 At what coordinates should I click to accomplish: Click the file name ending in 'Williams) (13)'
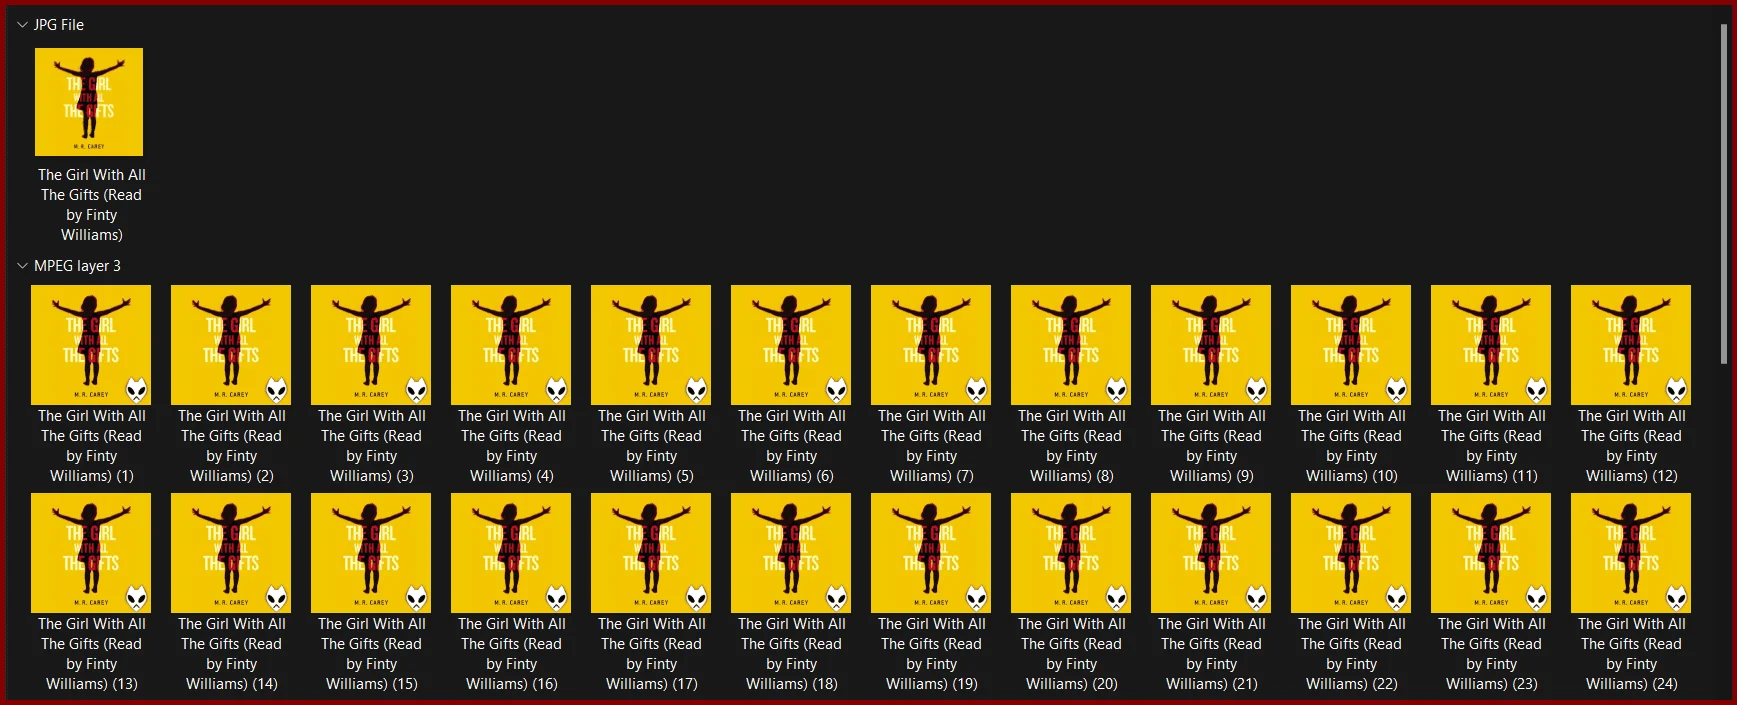click(92, 654)
